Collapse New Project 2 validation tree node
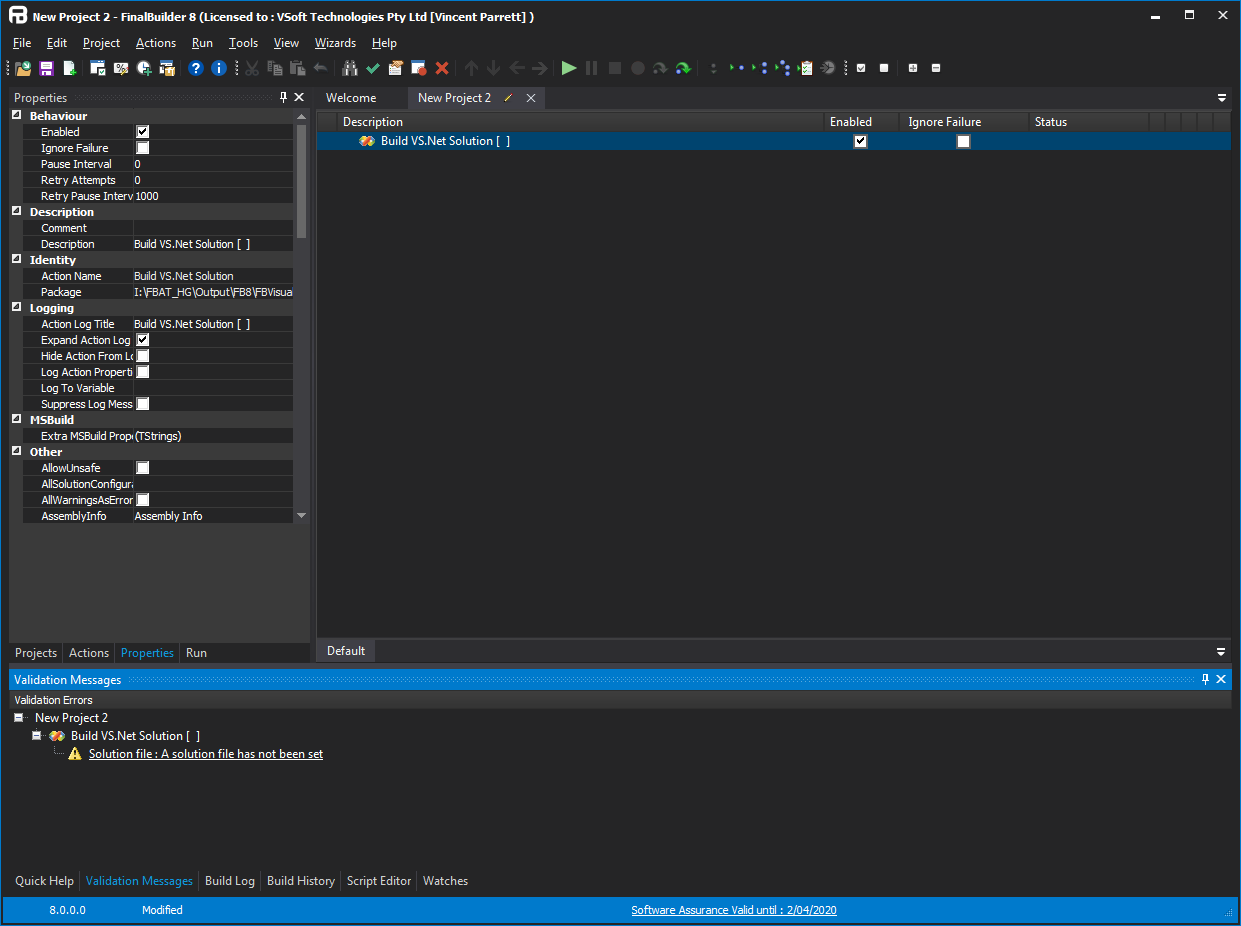Screen dimensions: 1241x926 19,718
